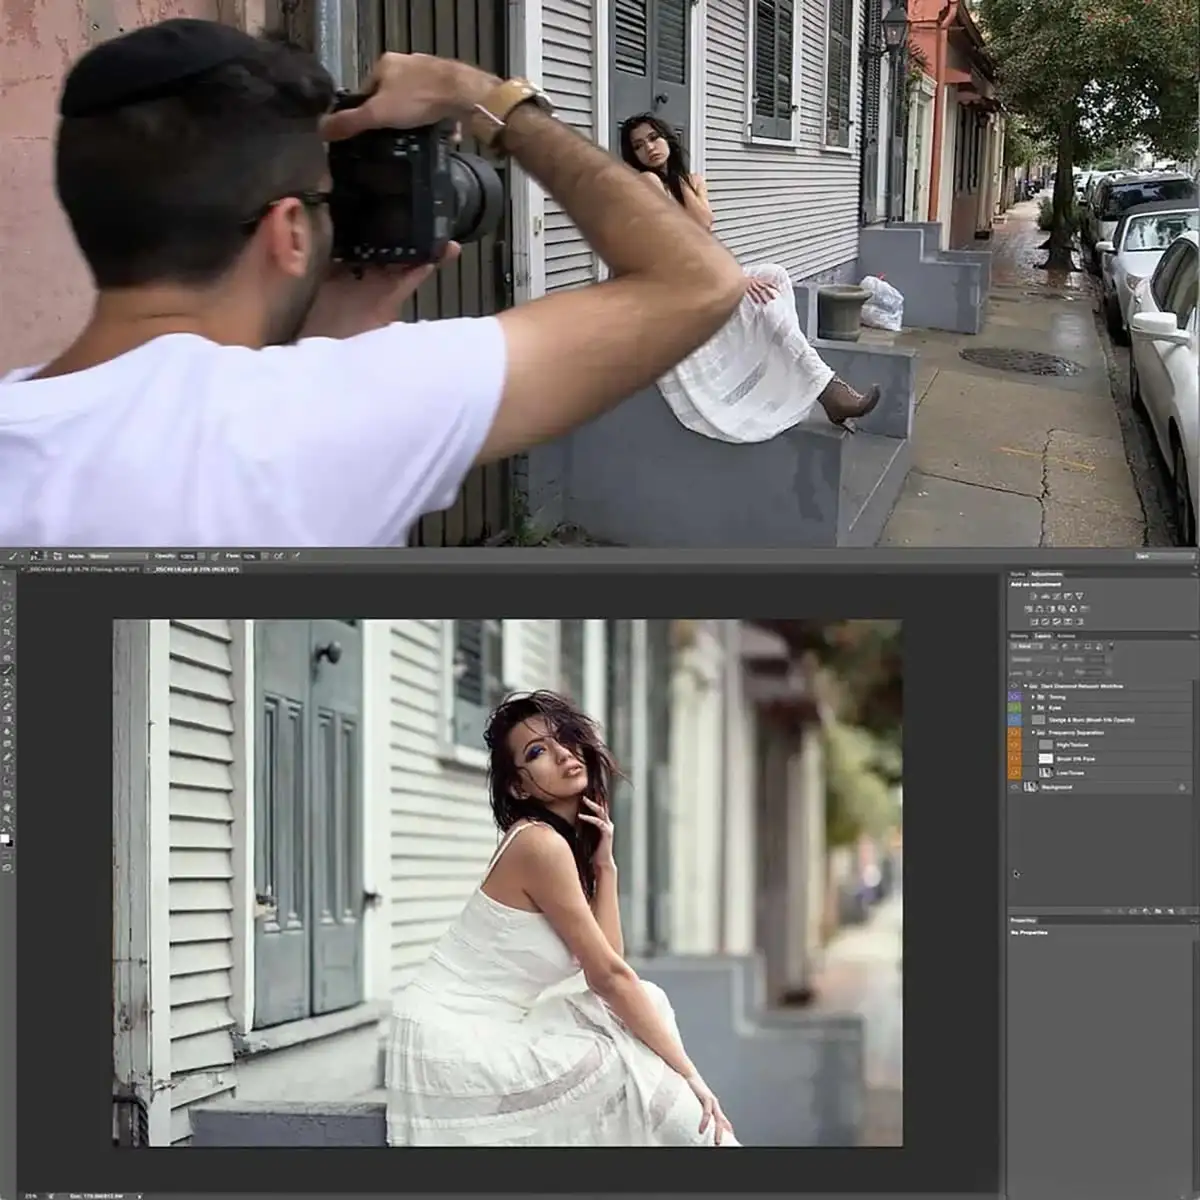
Task: Select the Brush tool in the toolbar
Action: pos(8,669)
